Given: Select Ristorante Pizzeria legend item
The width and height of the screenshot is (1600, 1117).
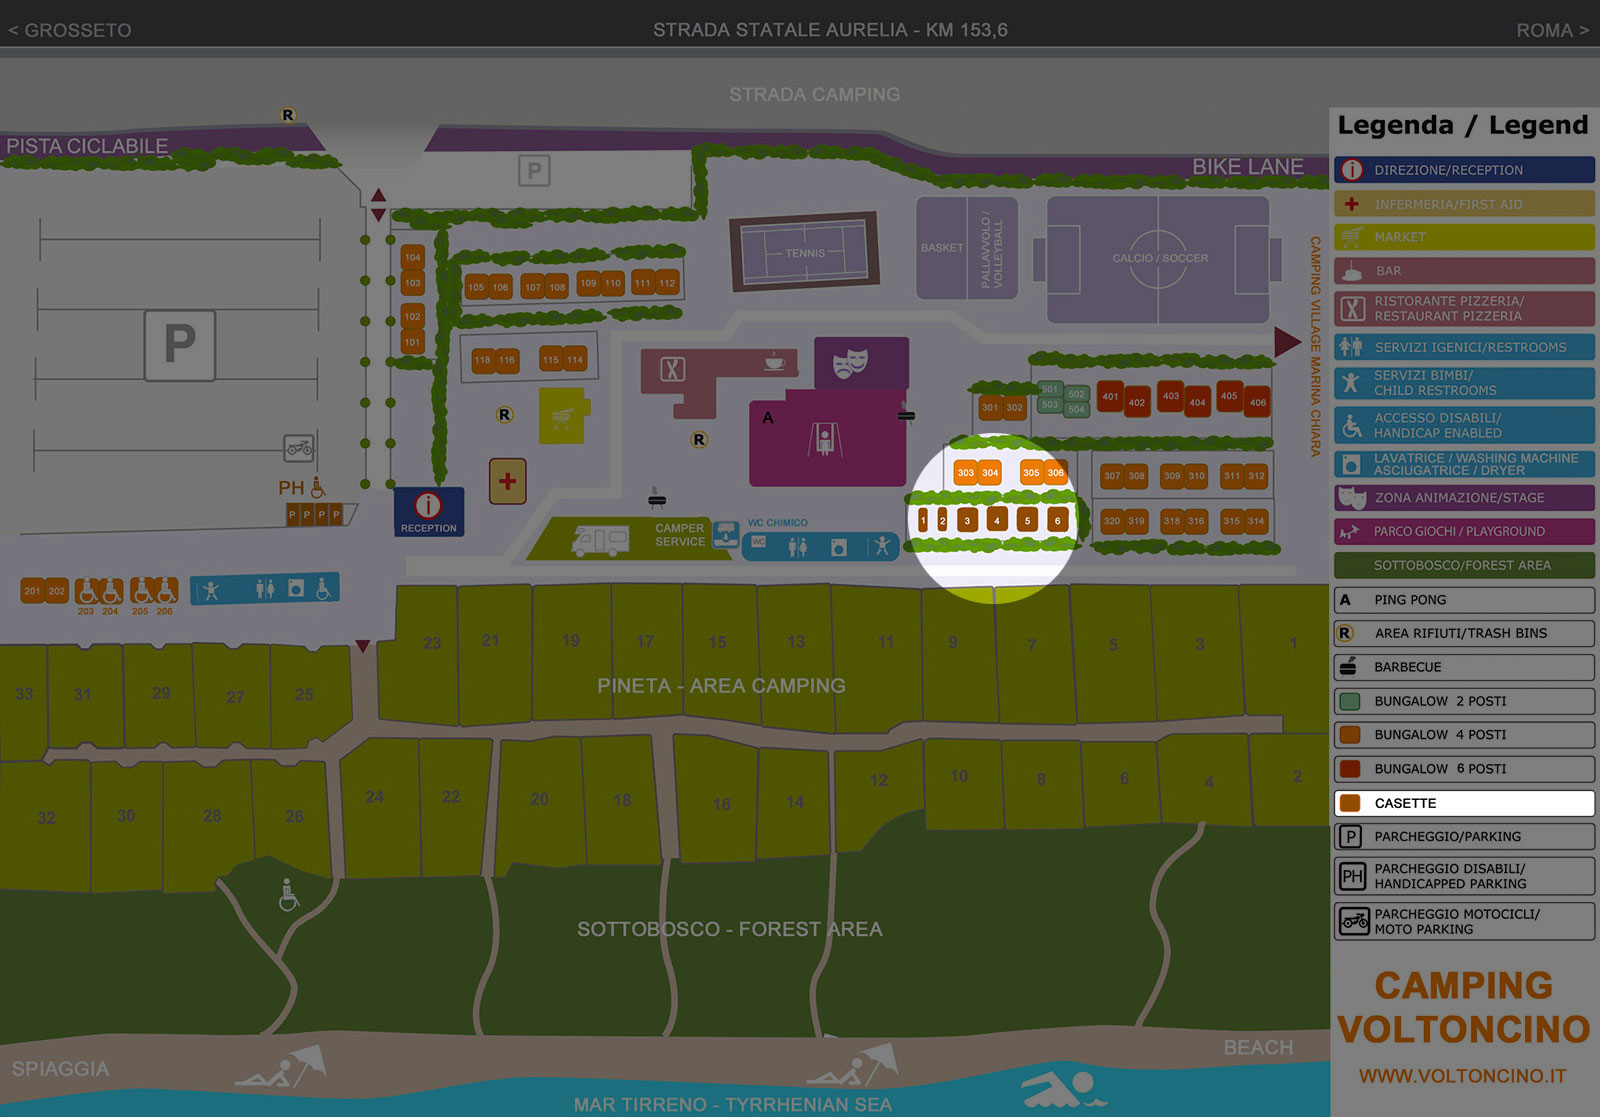Looking at the screenshot, I should click(x=1464, y=308).
